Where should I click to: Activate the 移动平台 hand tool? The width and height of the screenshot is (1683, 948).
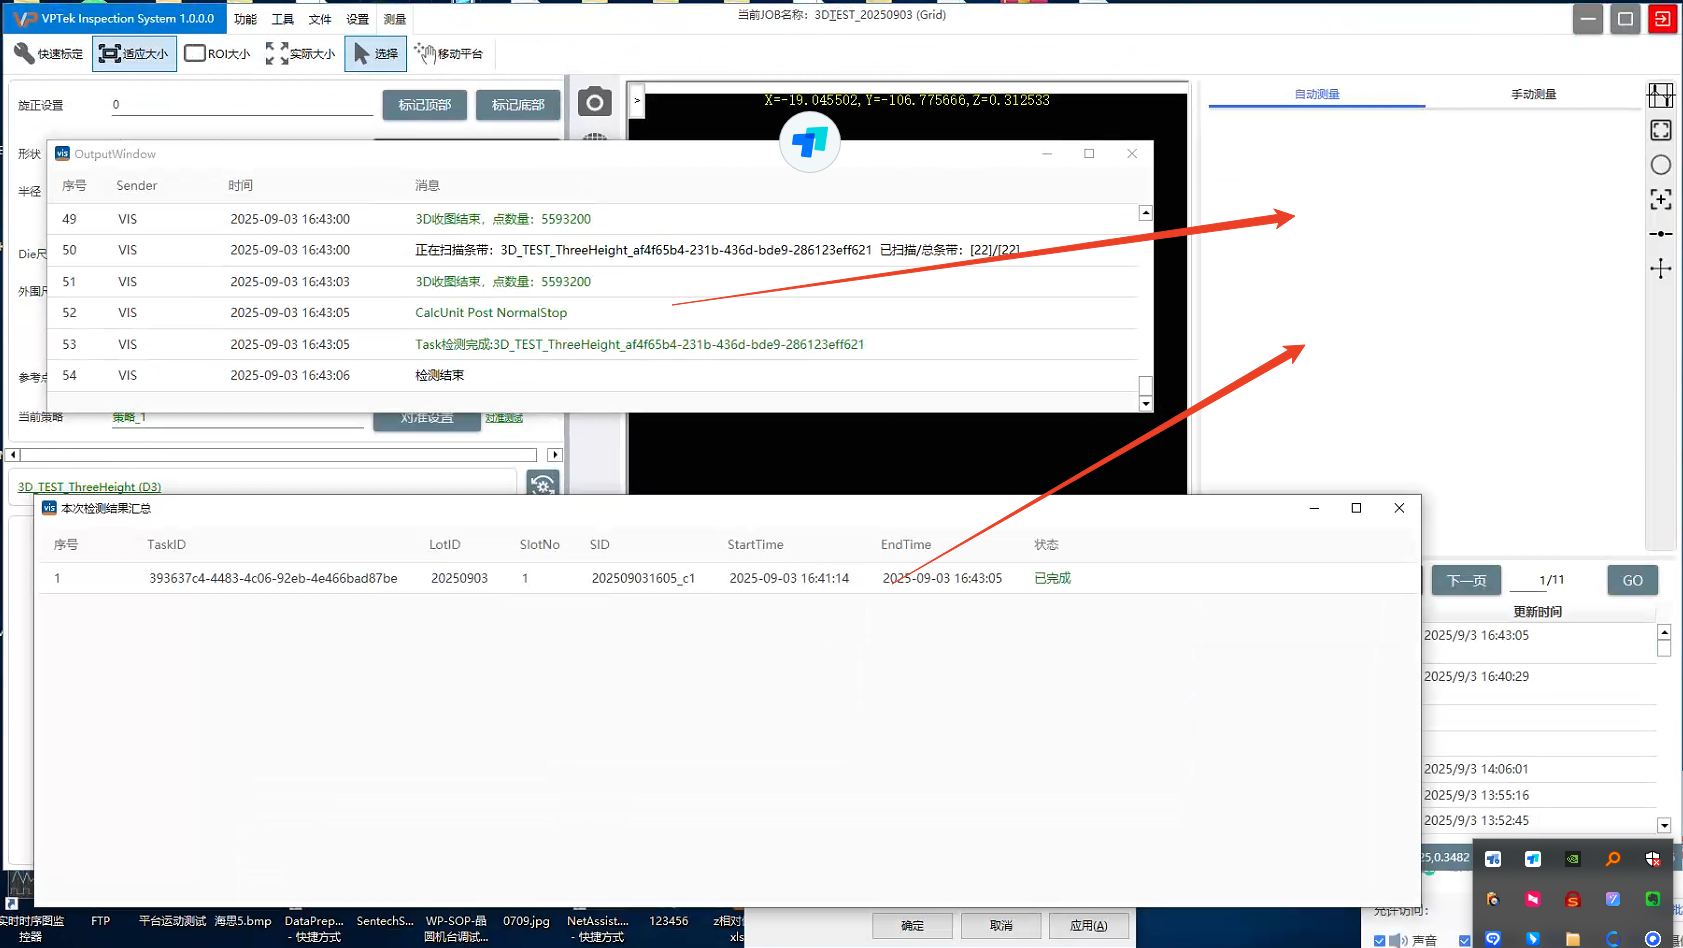coord(449,54)
